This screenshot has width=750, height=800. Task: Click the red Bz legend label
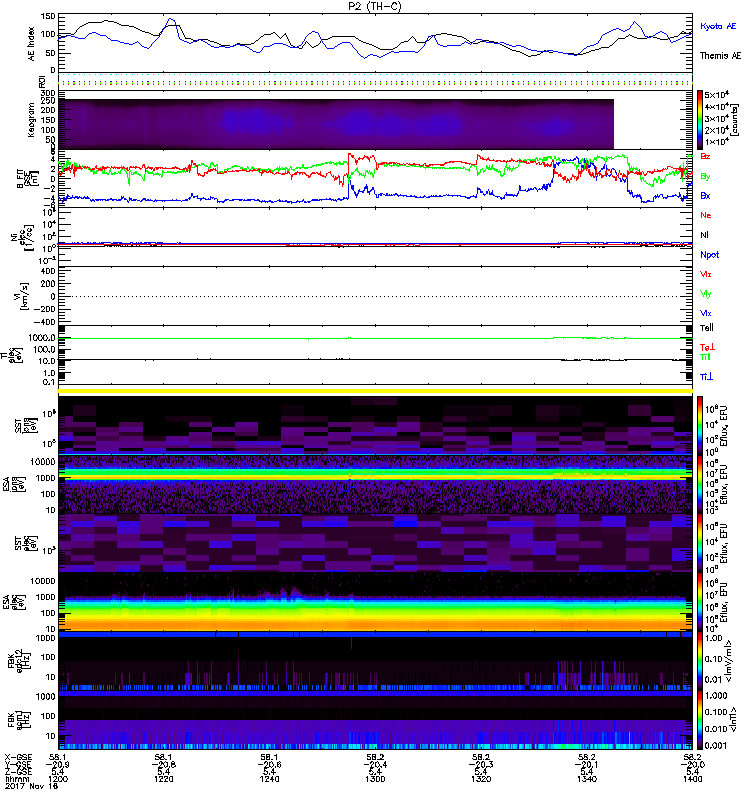[706, 157]
